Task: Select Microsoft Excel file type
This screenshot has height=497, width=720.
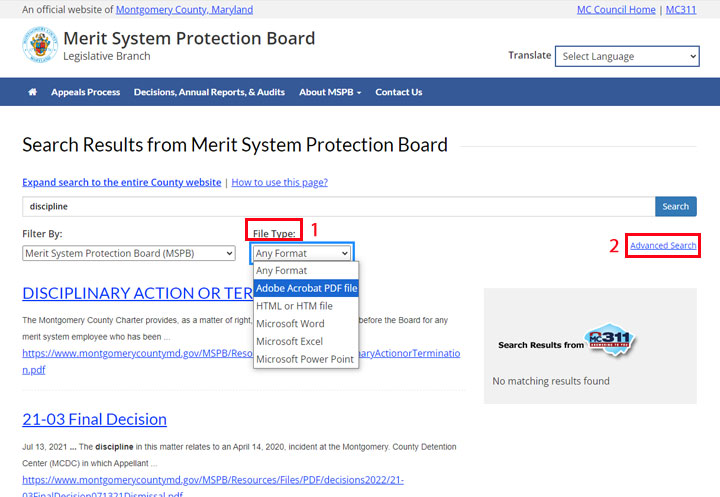Action: [290, 342]
